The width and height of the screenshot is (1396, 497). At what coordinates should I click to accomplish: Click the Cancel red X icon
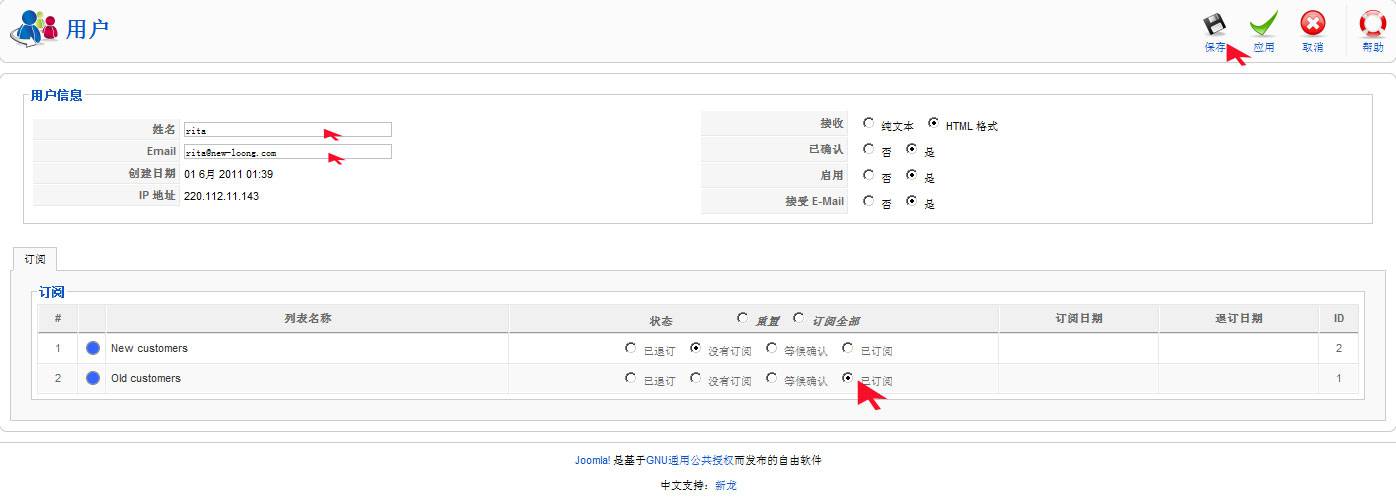point(1313,26)
